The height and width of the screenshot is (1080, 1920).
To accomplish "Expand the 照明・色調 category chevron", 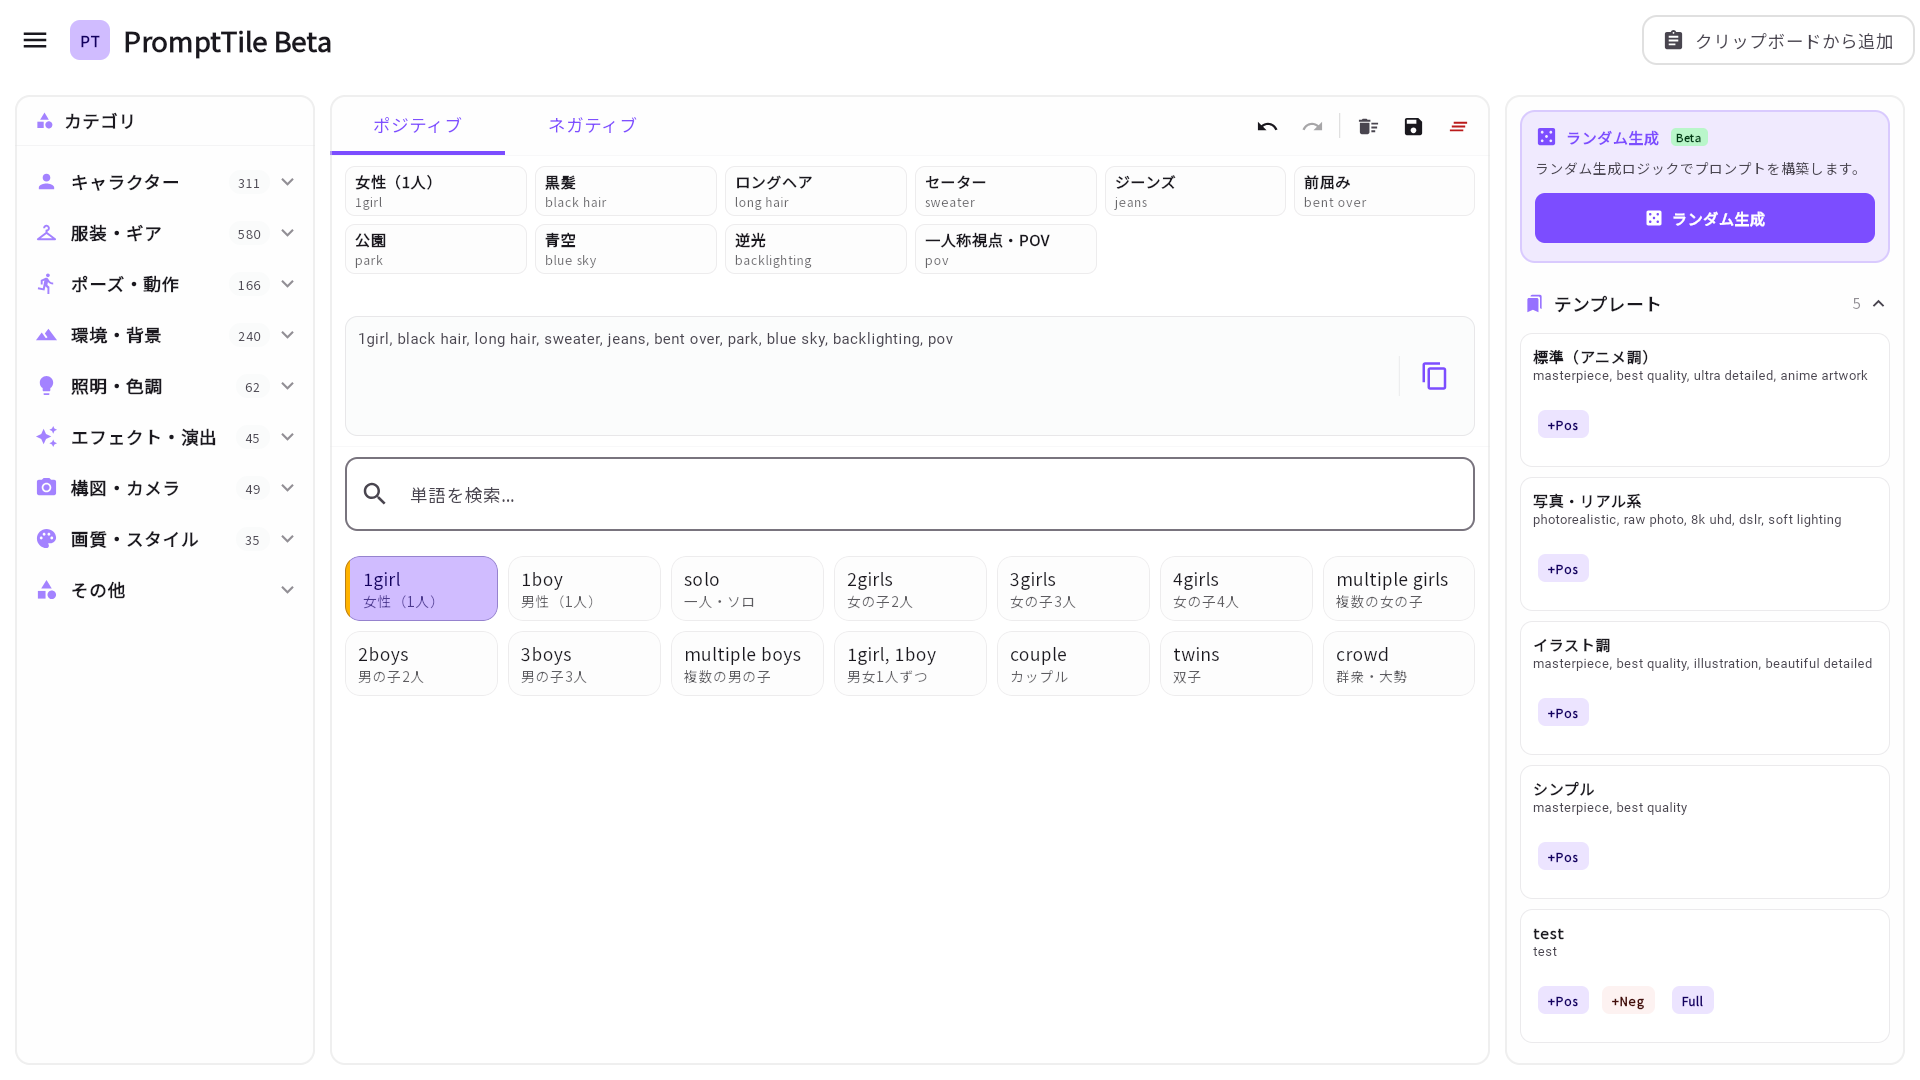I will click(x=288, y=386).
